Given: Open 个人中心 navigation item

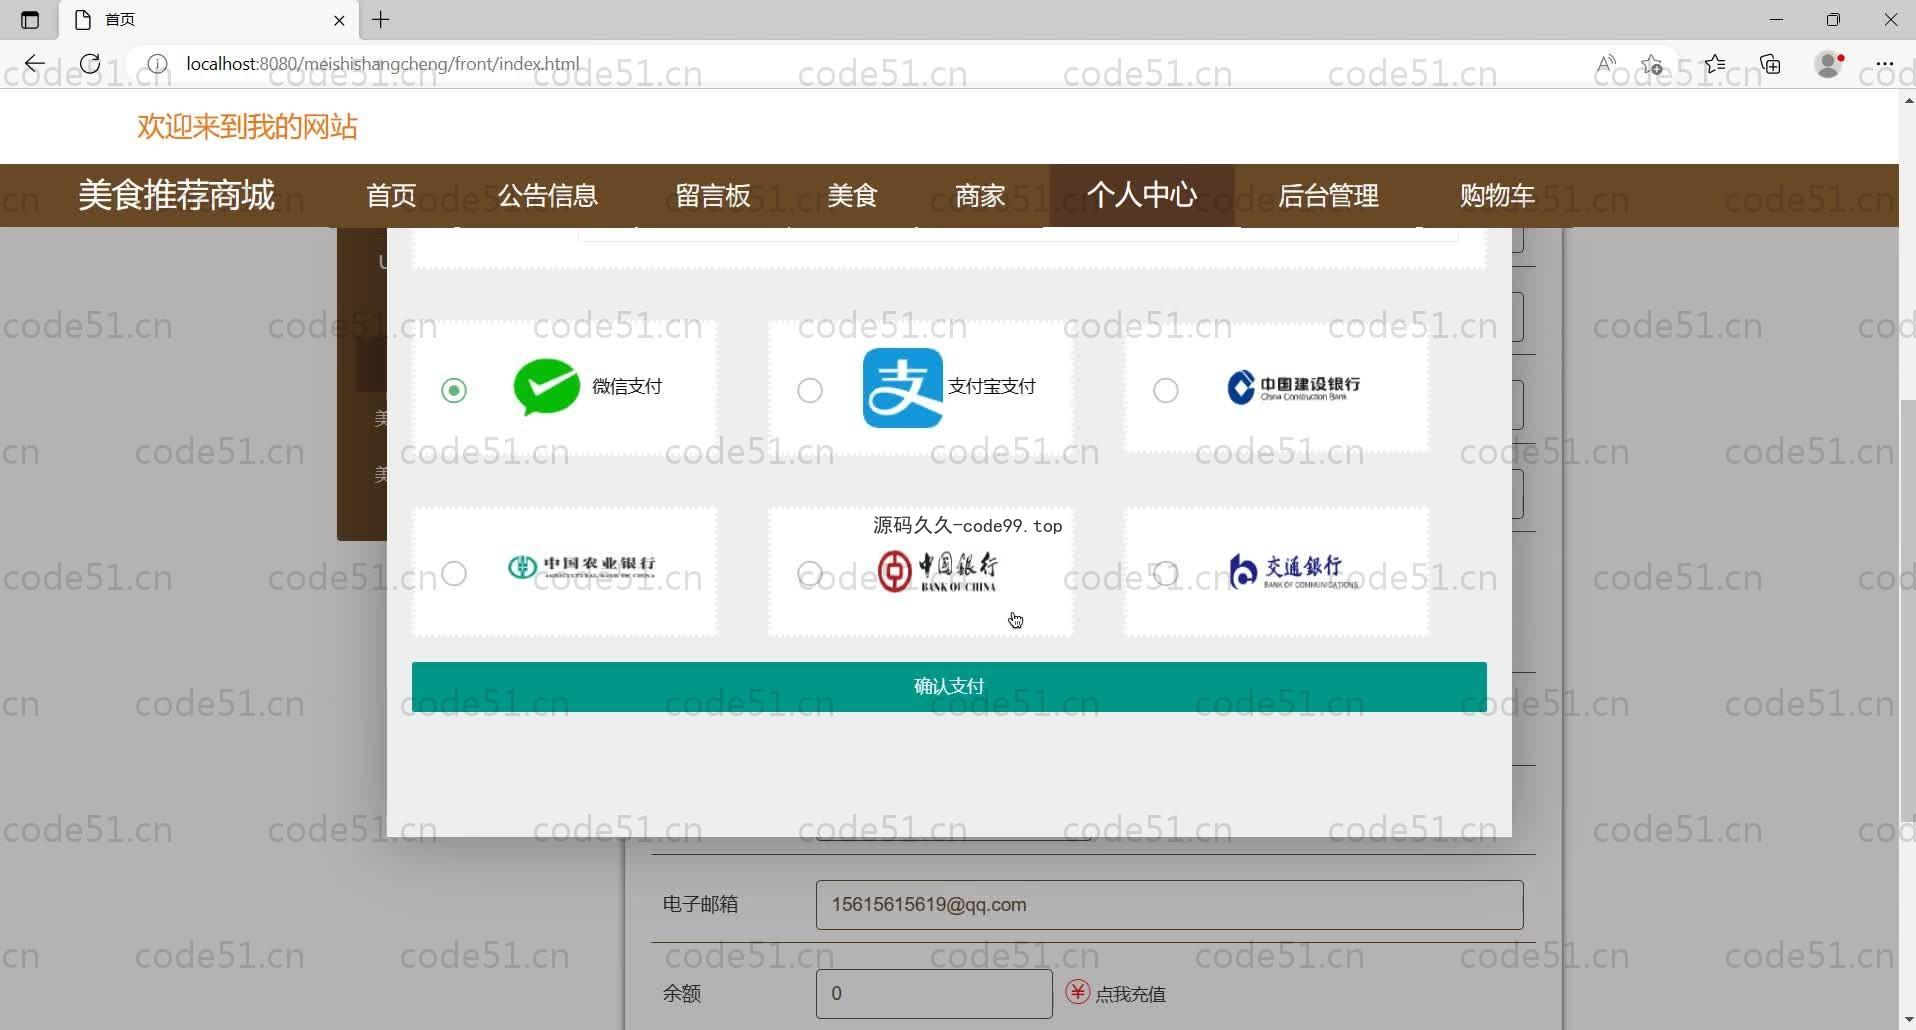Looking at the screenshot, I should click(x=1142, y=195).
